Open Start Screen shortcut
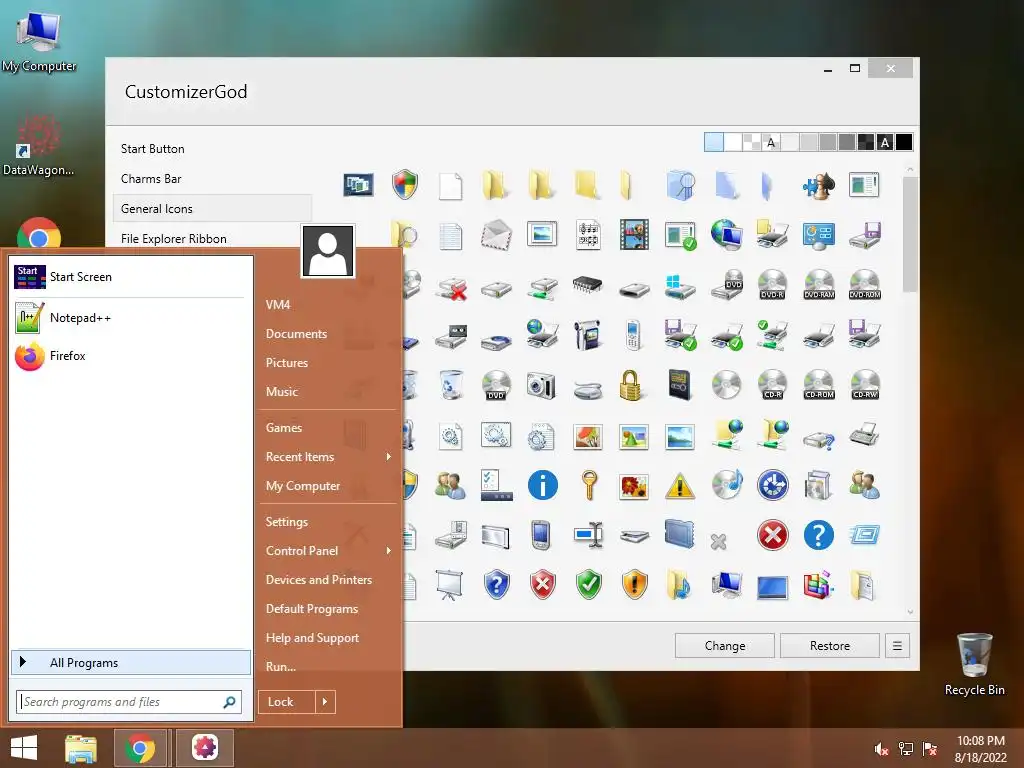The width and height of the screenshot is (1024, 768). tap(129, 277)
